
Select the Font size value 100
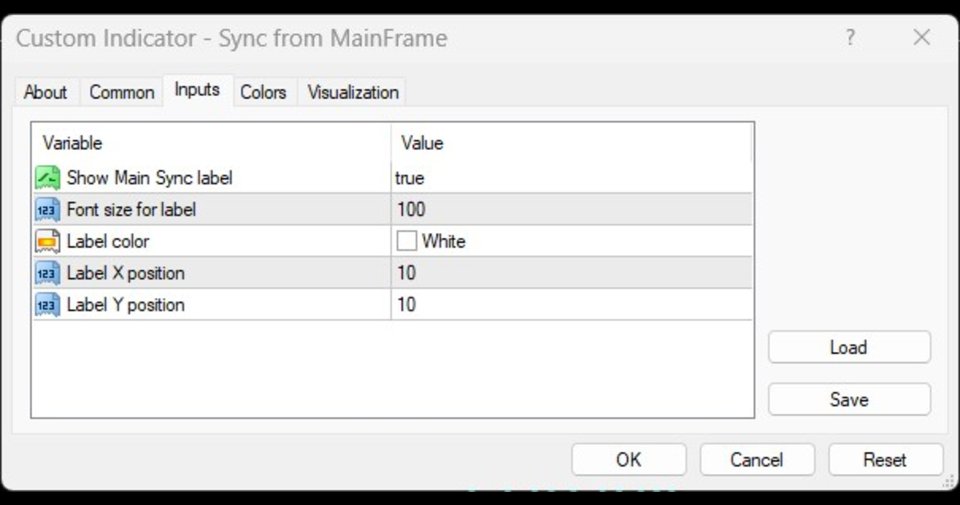click(571, 209)
